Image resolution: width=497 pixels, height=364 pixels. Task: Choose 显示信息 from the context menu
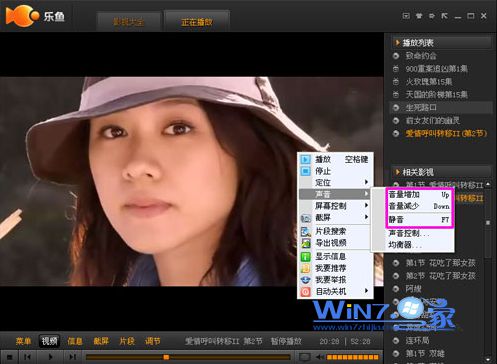click(336, 256)
